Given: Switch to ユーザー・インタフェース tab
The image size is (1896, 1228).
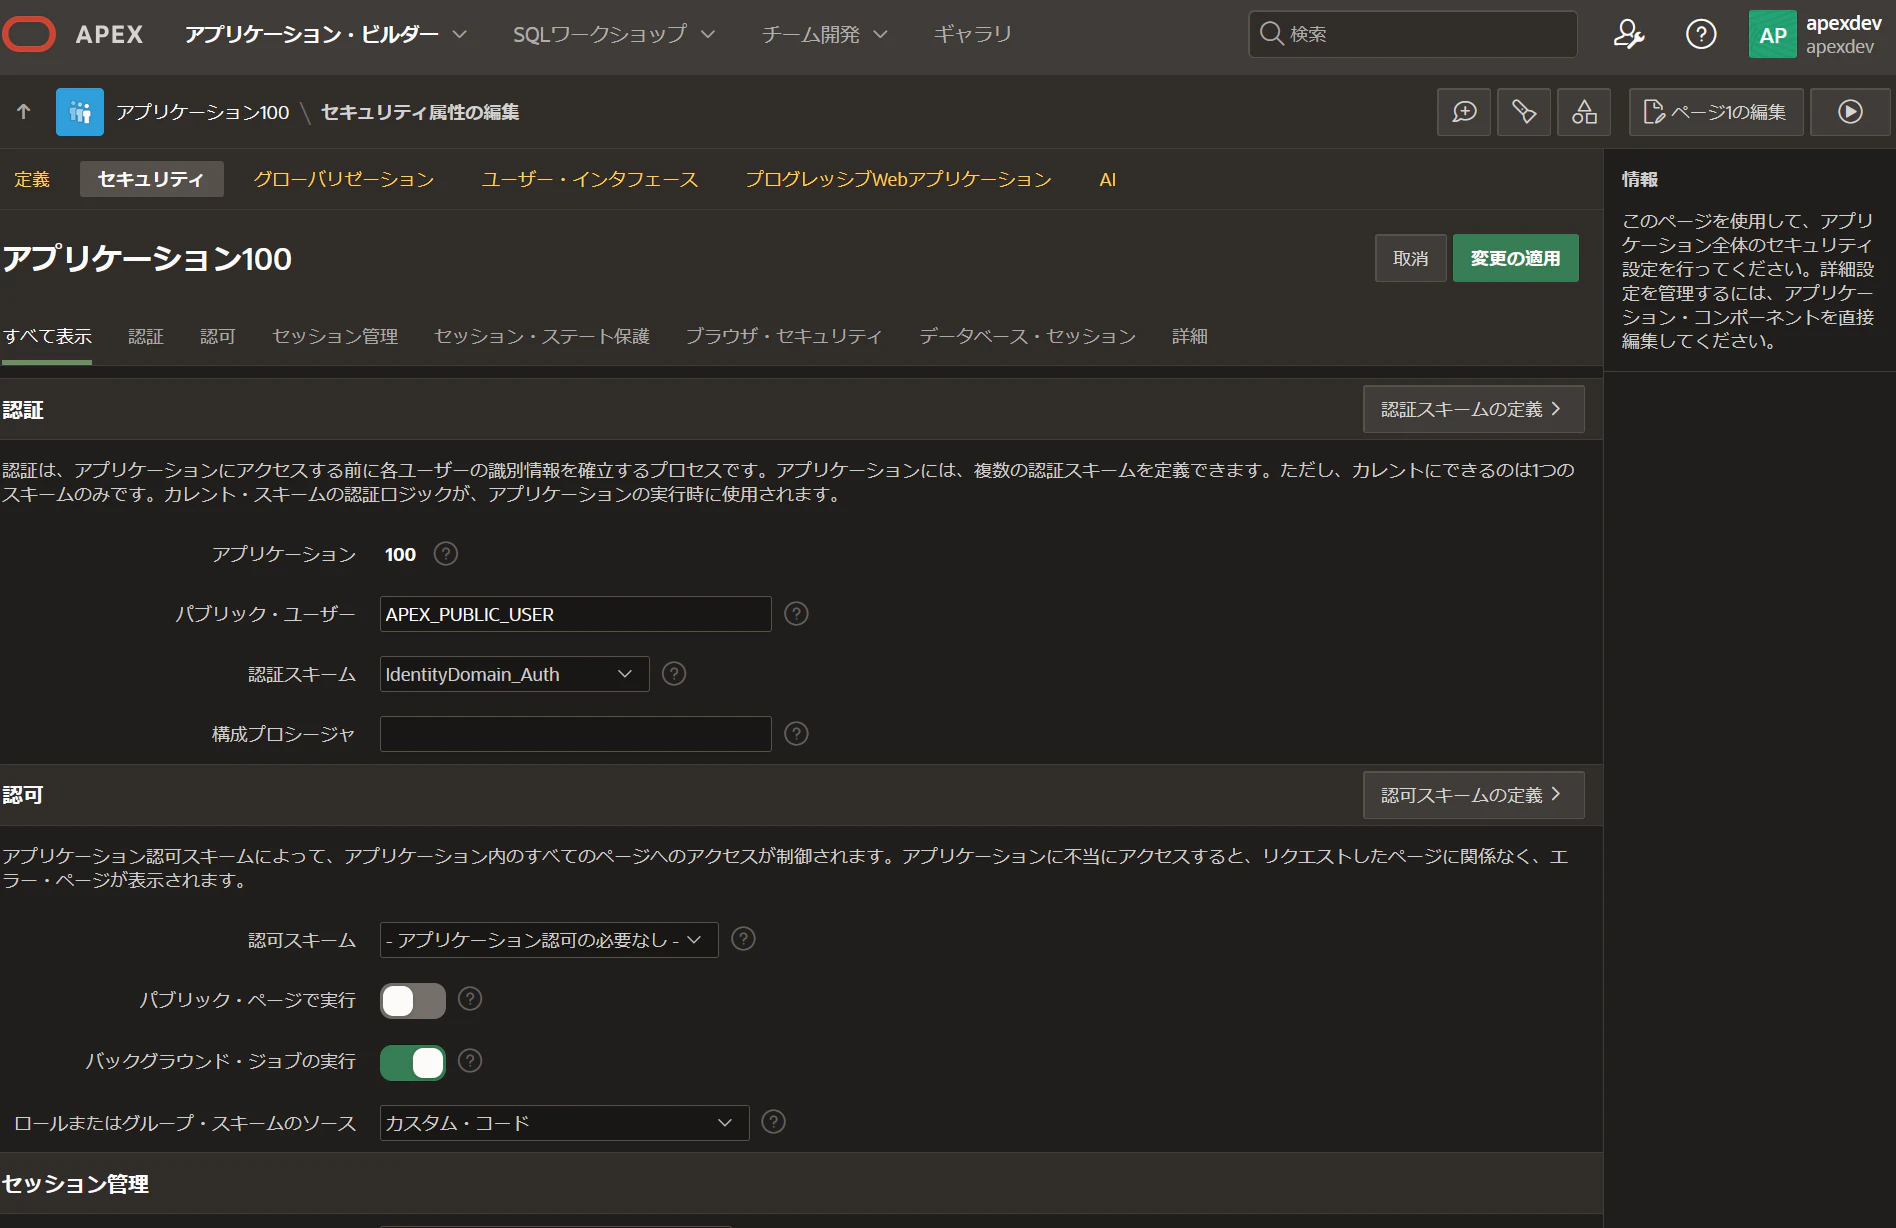Looking at the screenshot, I should (589, 179).
